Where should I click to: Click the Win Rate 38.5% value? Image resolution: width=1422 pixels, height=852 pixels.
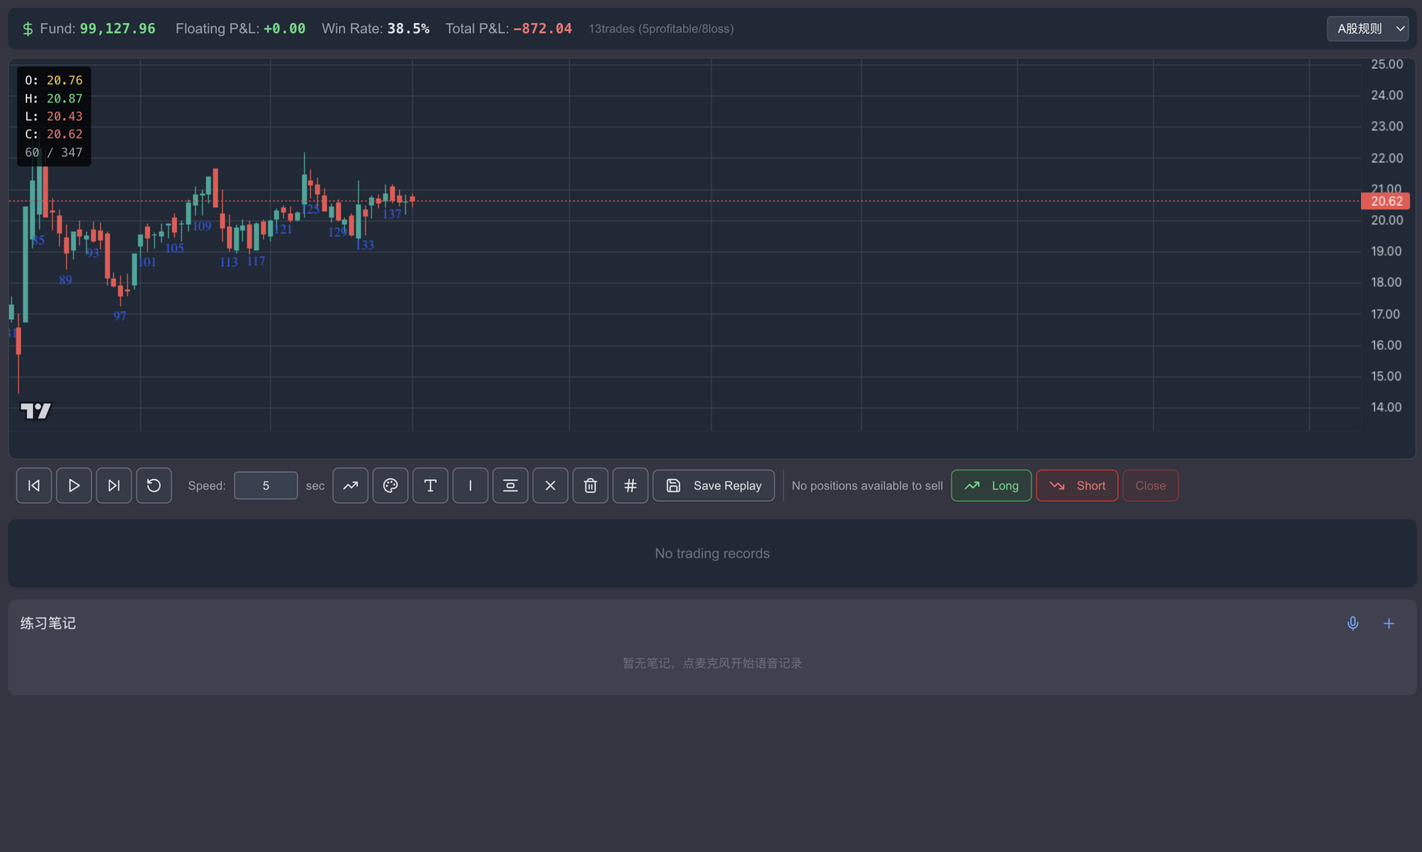[x=408, y=29]
